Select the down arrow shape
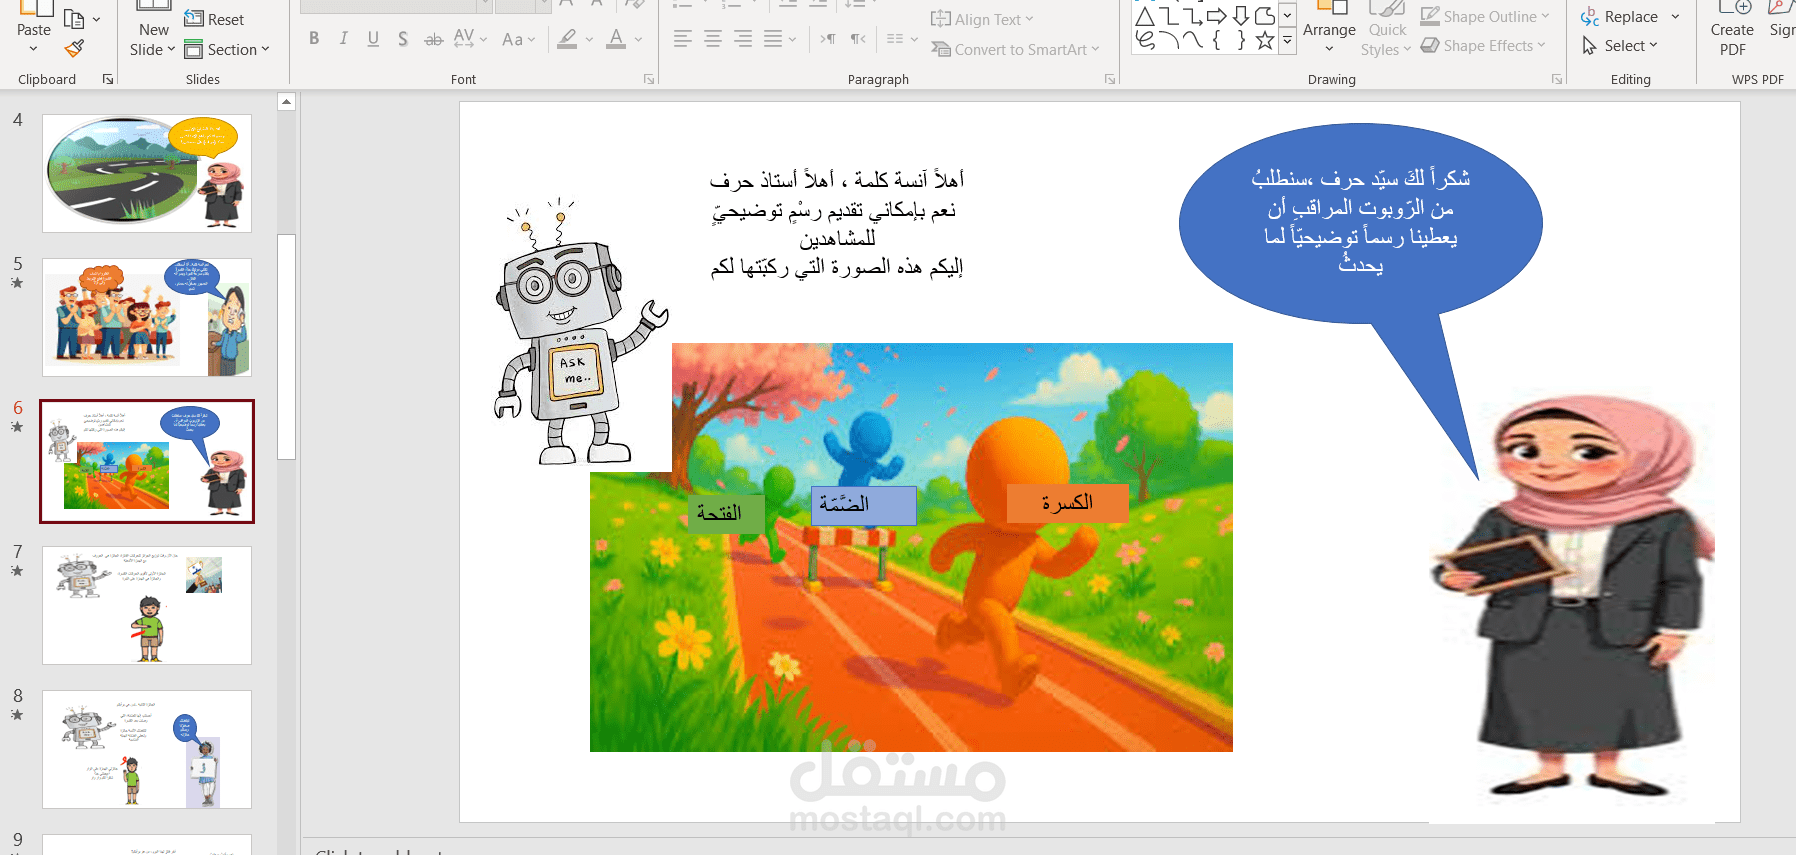1796x855 pixels. [x=1241, y=16]
